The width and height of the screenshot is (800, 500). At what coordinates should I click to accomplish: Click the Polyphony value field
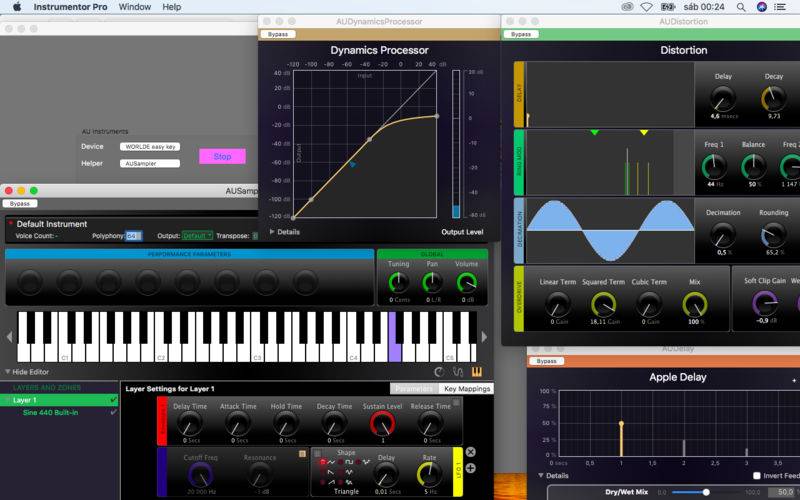(x=134, y=236)
